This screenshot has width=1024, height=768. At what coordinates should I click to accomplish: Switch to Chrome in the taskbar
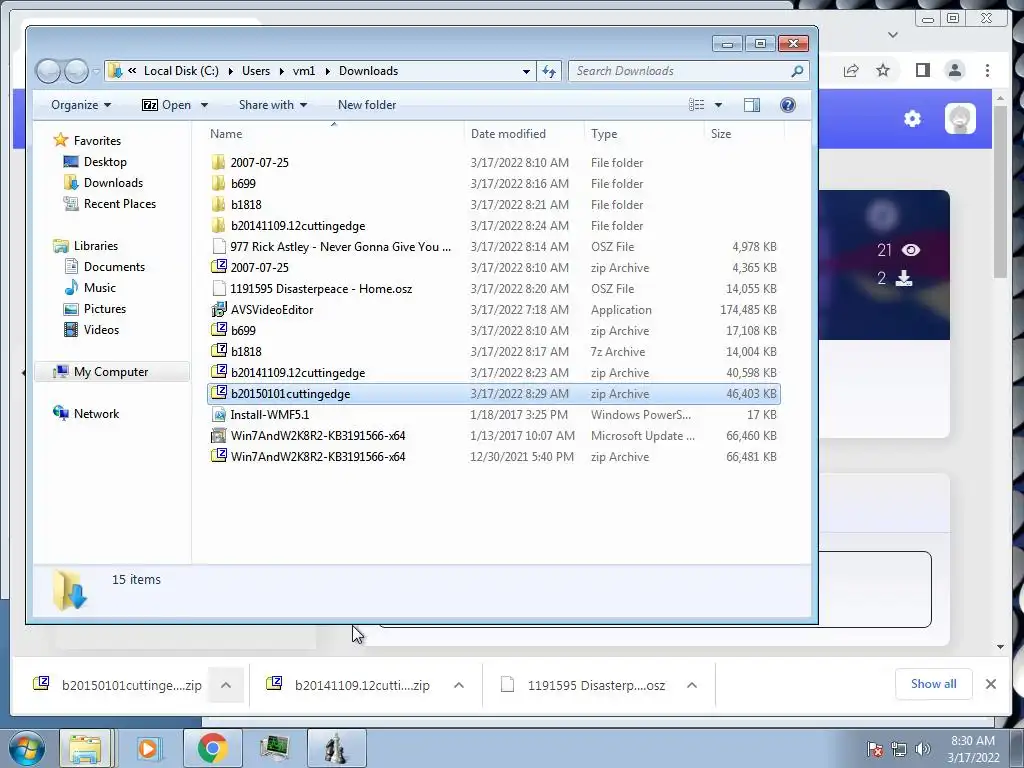(212, 748)
